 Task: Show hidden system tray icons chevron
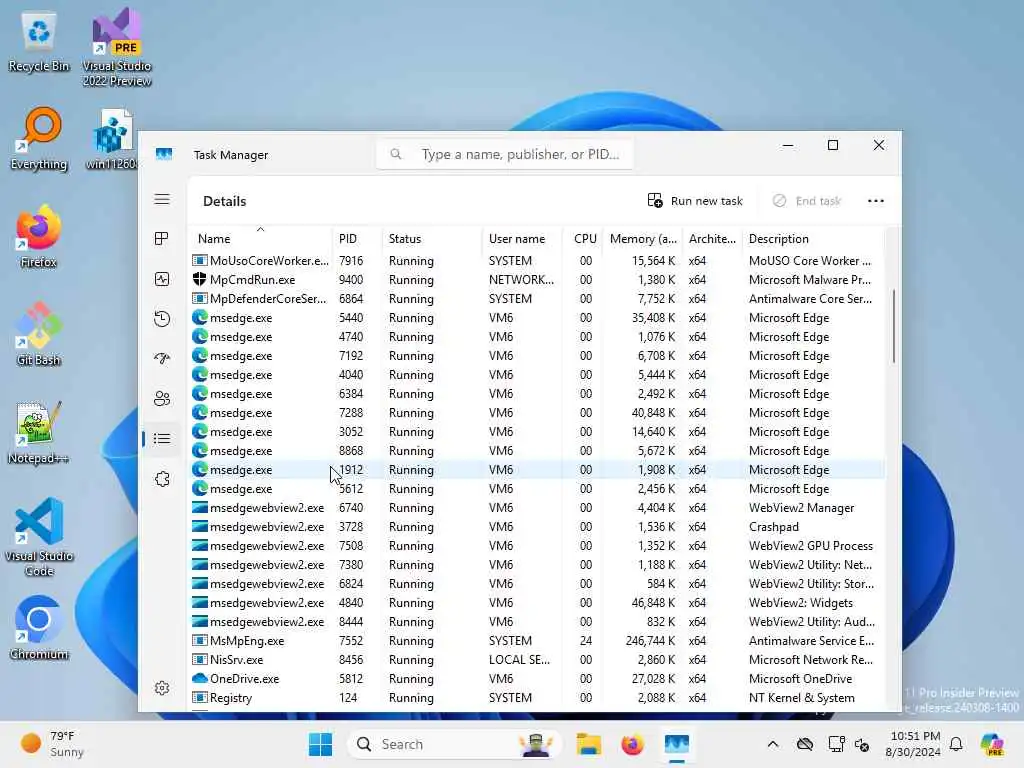tap(773, 744)
